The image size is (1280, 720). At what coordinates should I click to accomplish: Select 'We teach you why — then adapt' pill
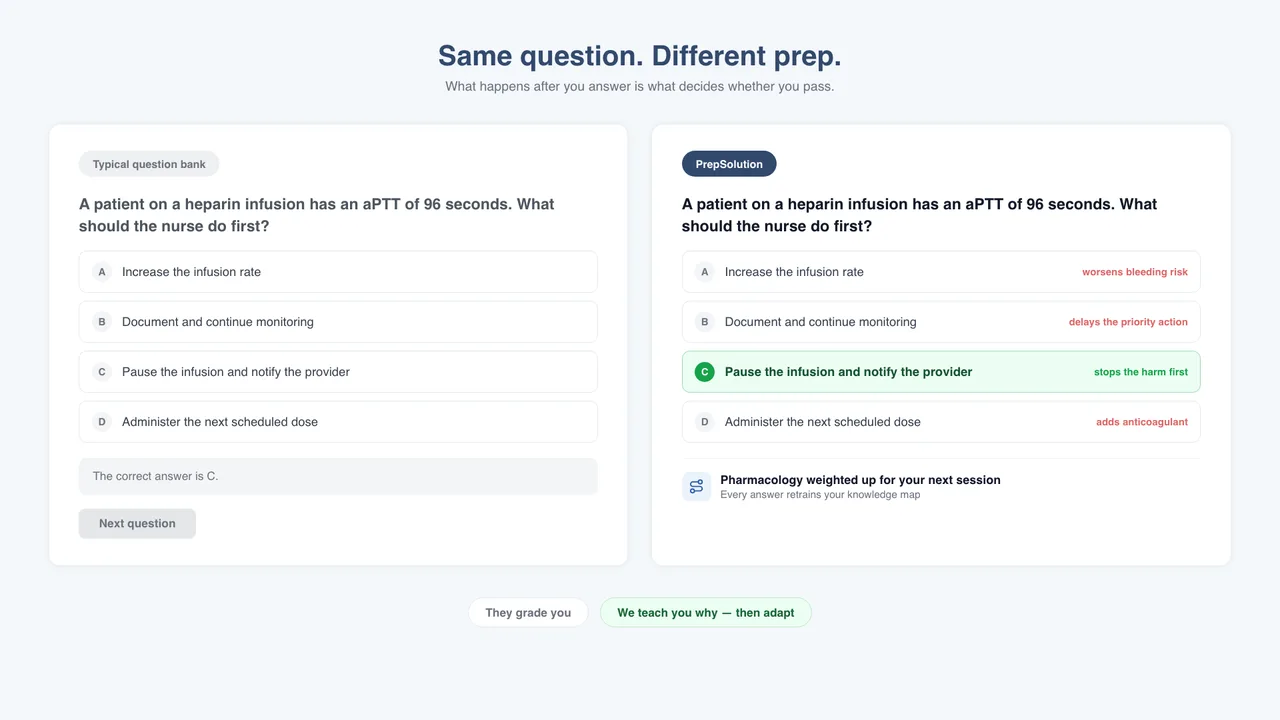[x=706, y=613]
